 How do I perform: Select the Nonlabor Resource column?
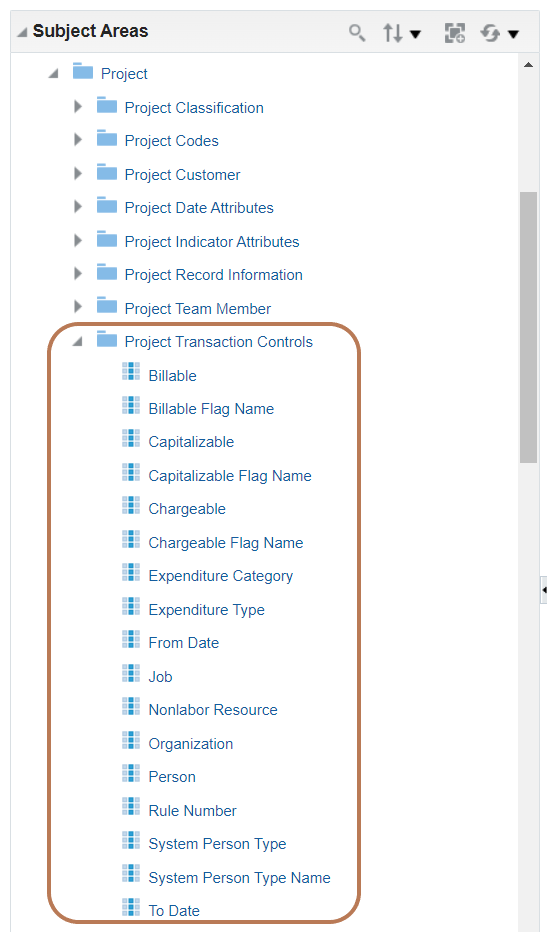click(x=213, y=710)
